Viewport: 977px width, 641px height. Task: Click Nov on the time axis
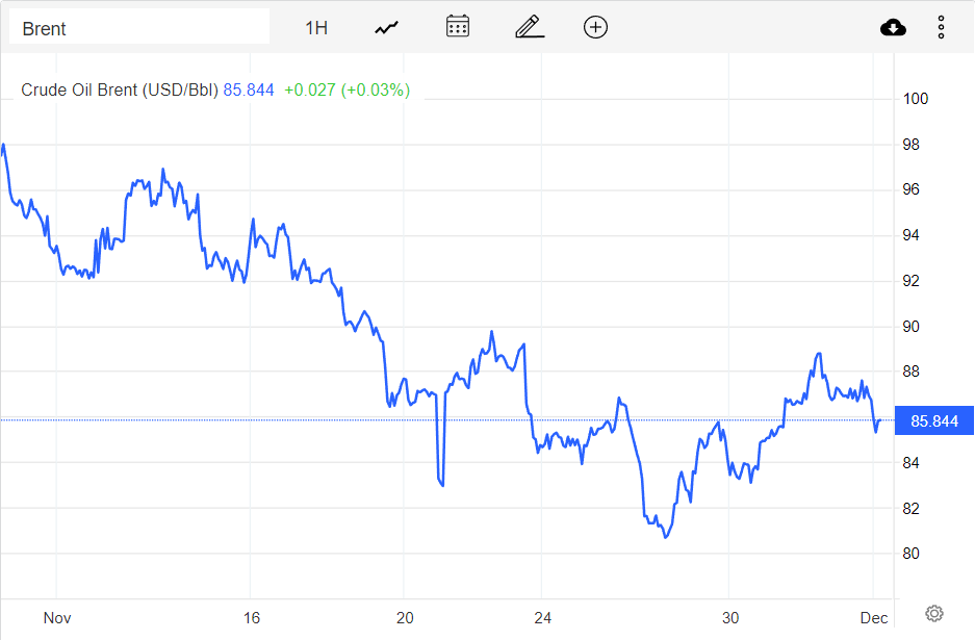click(58, 618)
